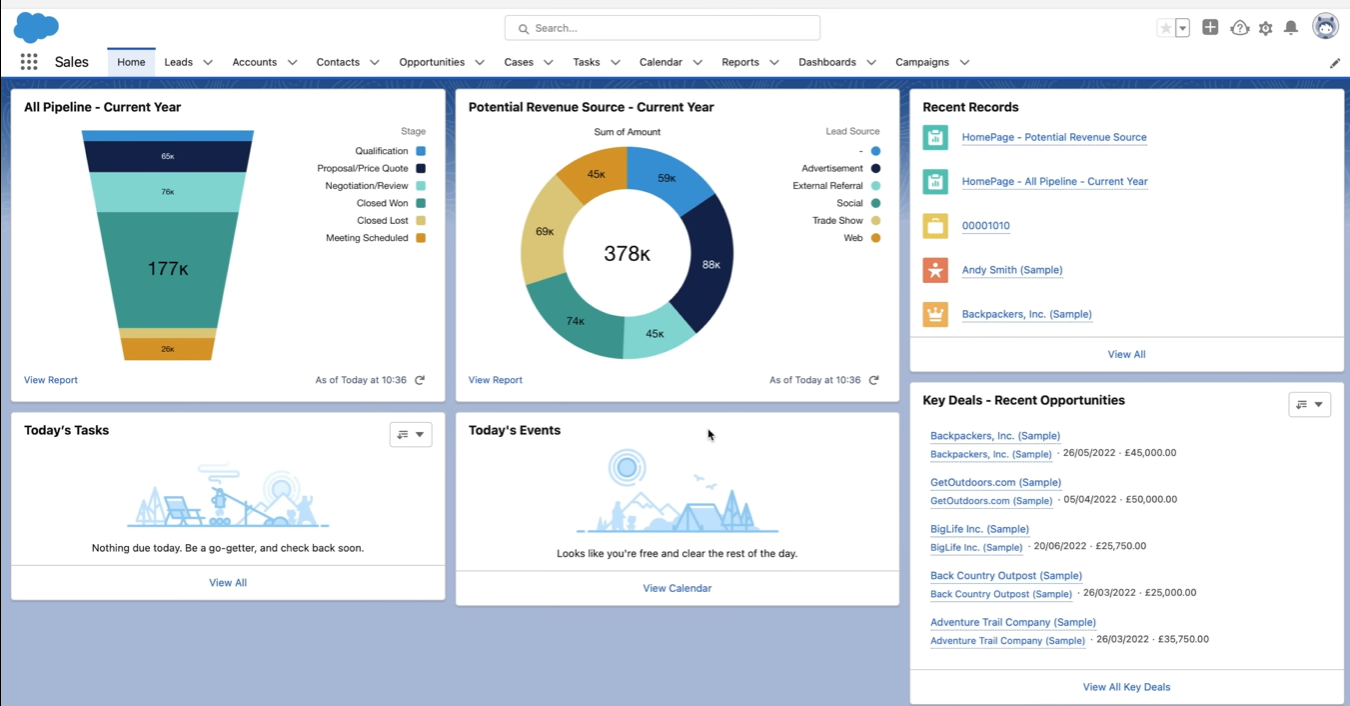
Task: Switch to the Opportunities tab
Action: point(432,62)
